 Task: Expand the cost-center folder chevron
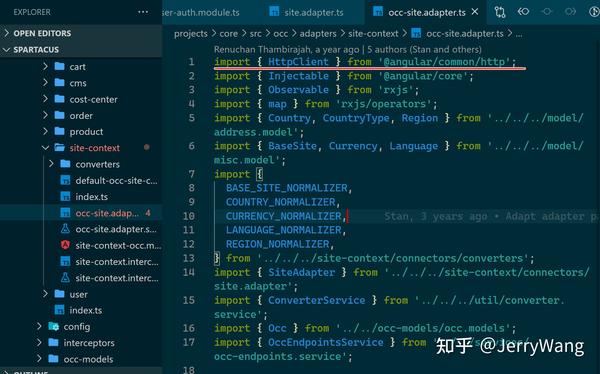point(46,99)
